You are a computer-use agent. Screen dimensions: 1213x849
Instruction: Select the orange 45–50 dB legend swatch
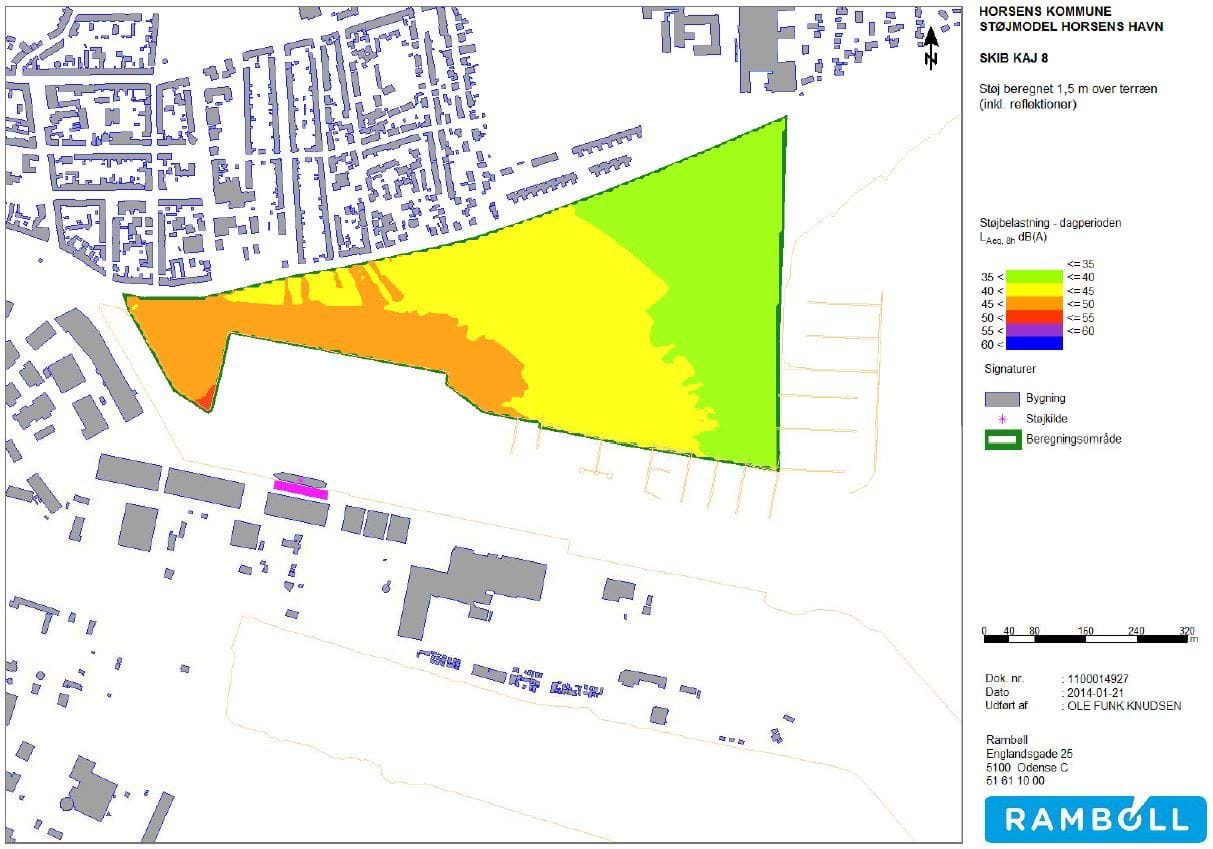[x=1034, y=304]
